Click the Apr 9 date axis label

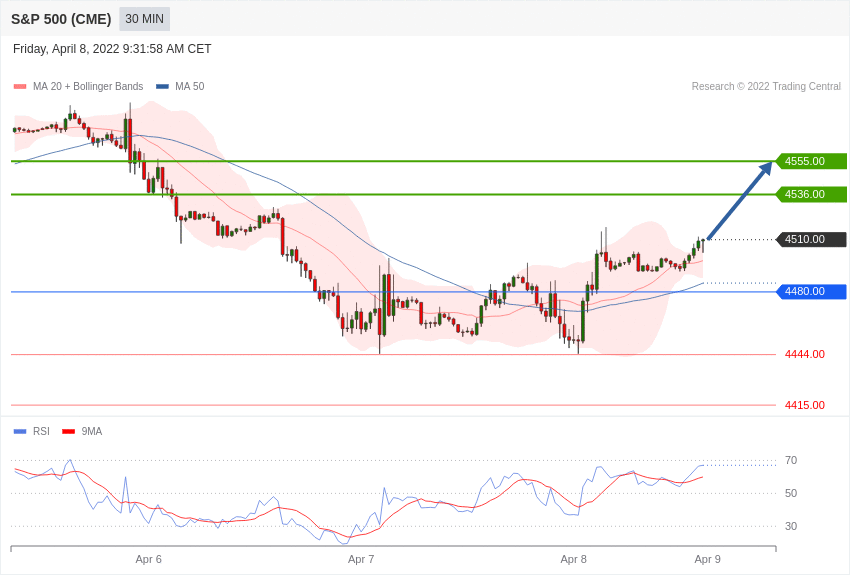(707, 559)
